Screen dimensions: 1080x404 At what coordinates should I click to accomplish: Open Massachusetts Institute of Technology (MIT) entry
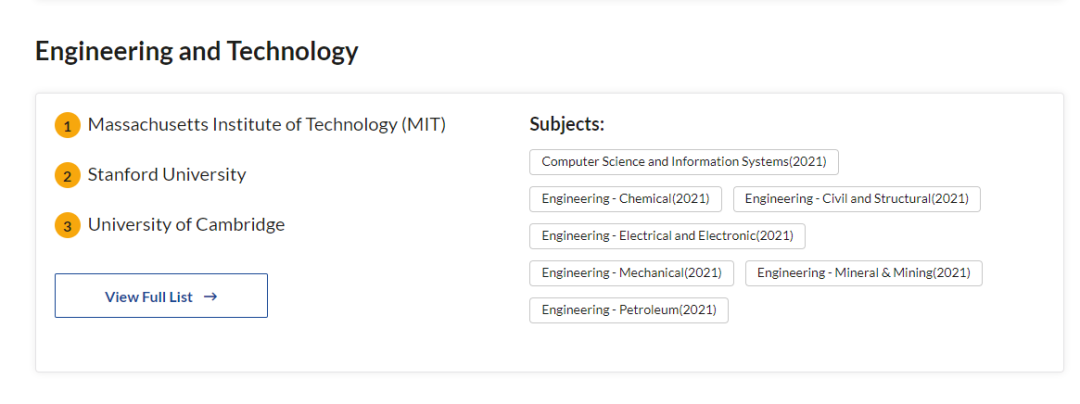pos(266,125)
